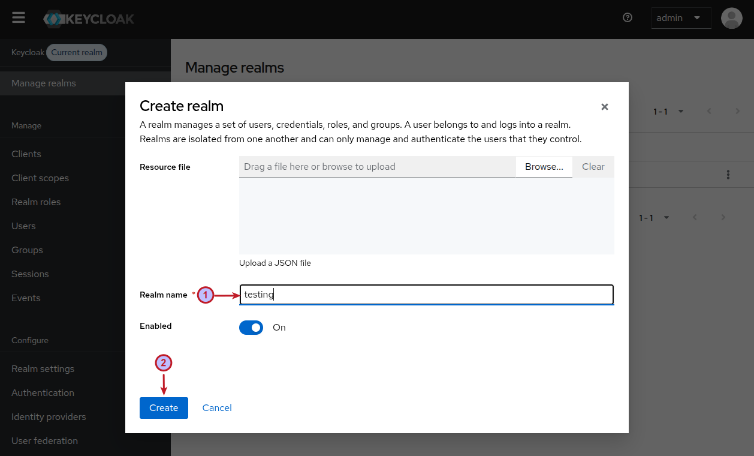Click the Clear button for resource file
Screen dimensions: 754x456
(593, 167)
